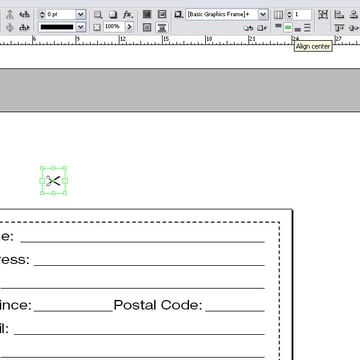Open the object style dropdown arrow

click(263, 14)
